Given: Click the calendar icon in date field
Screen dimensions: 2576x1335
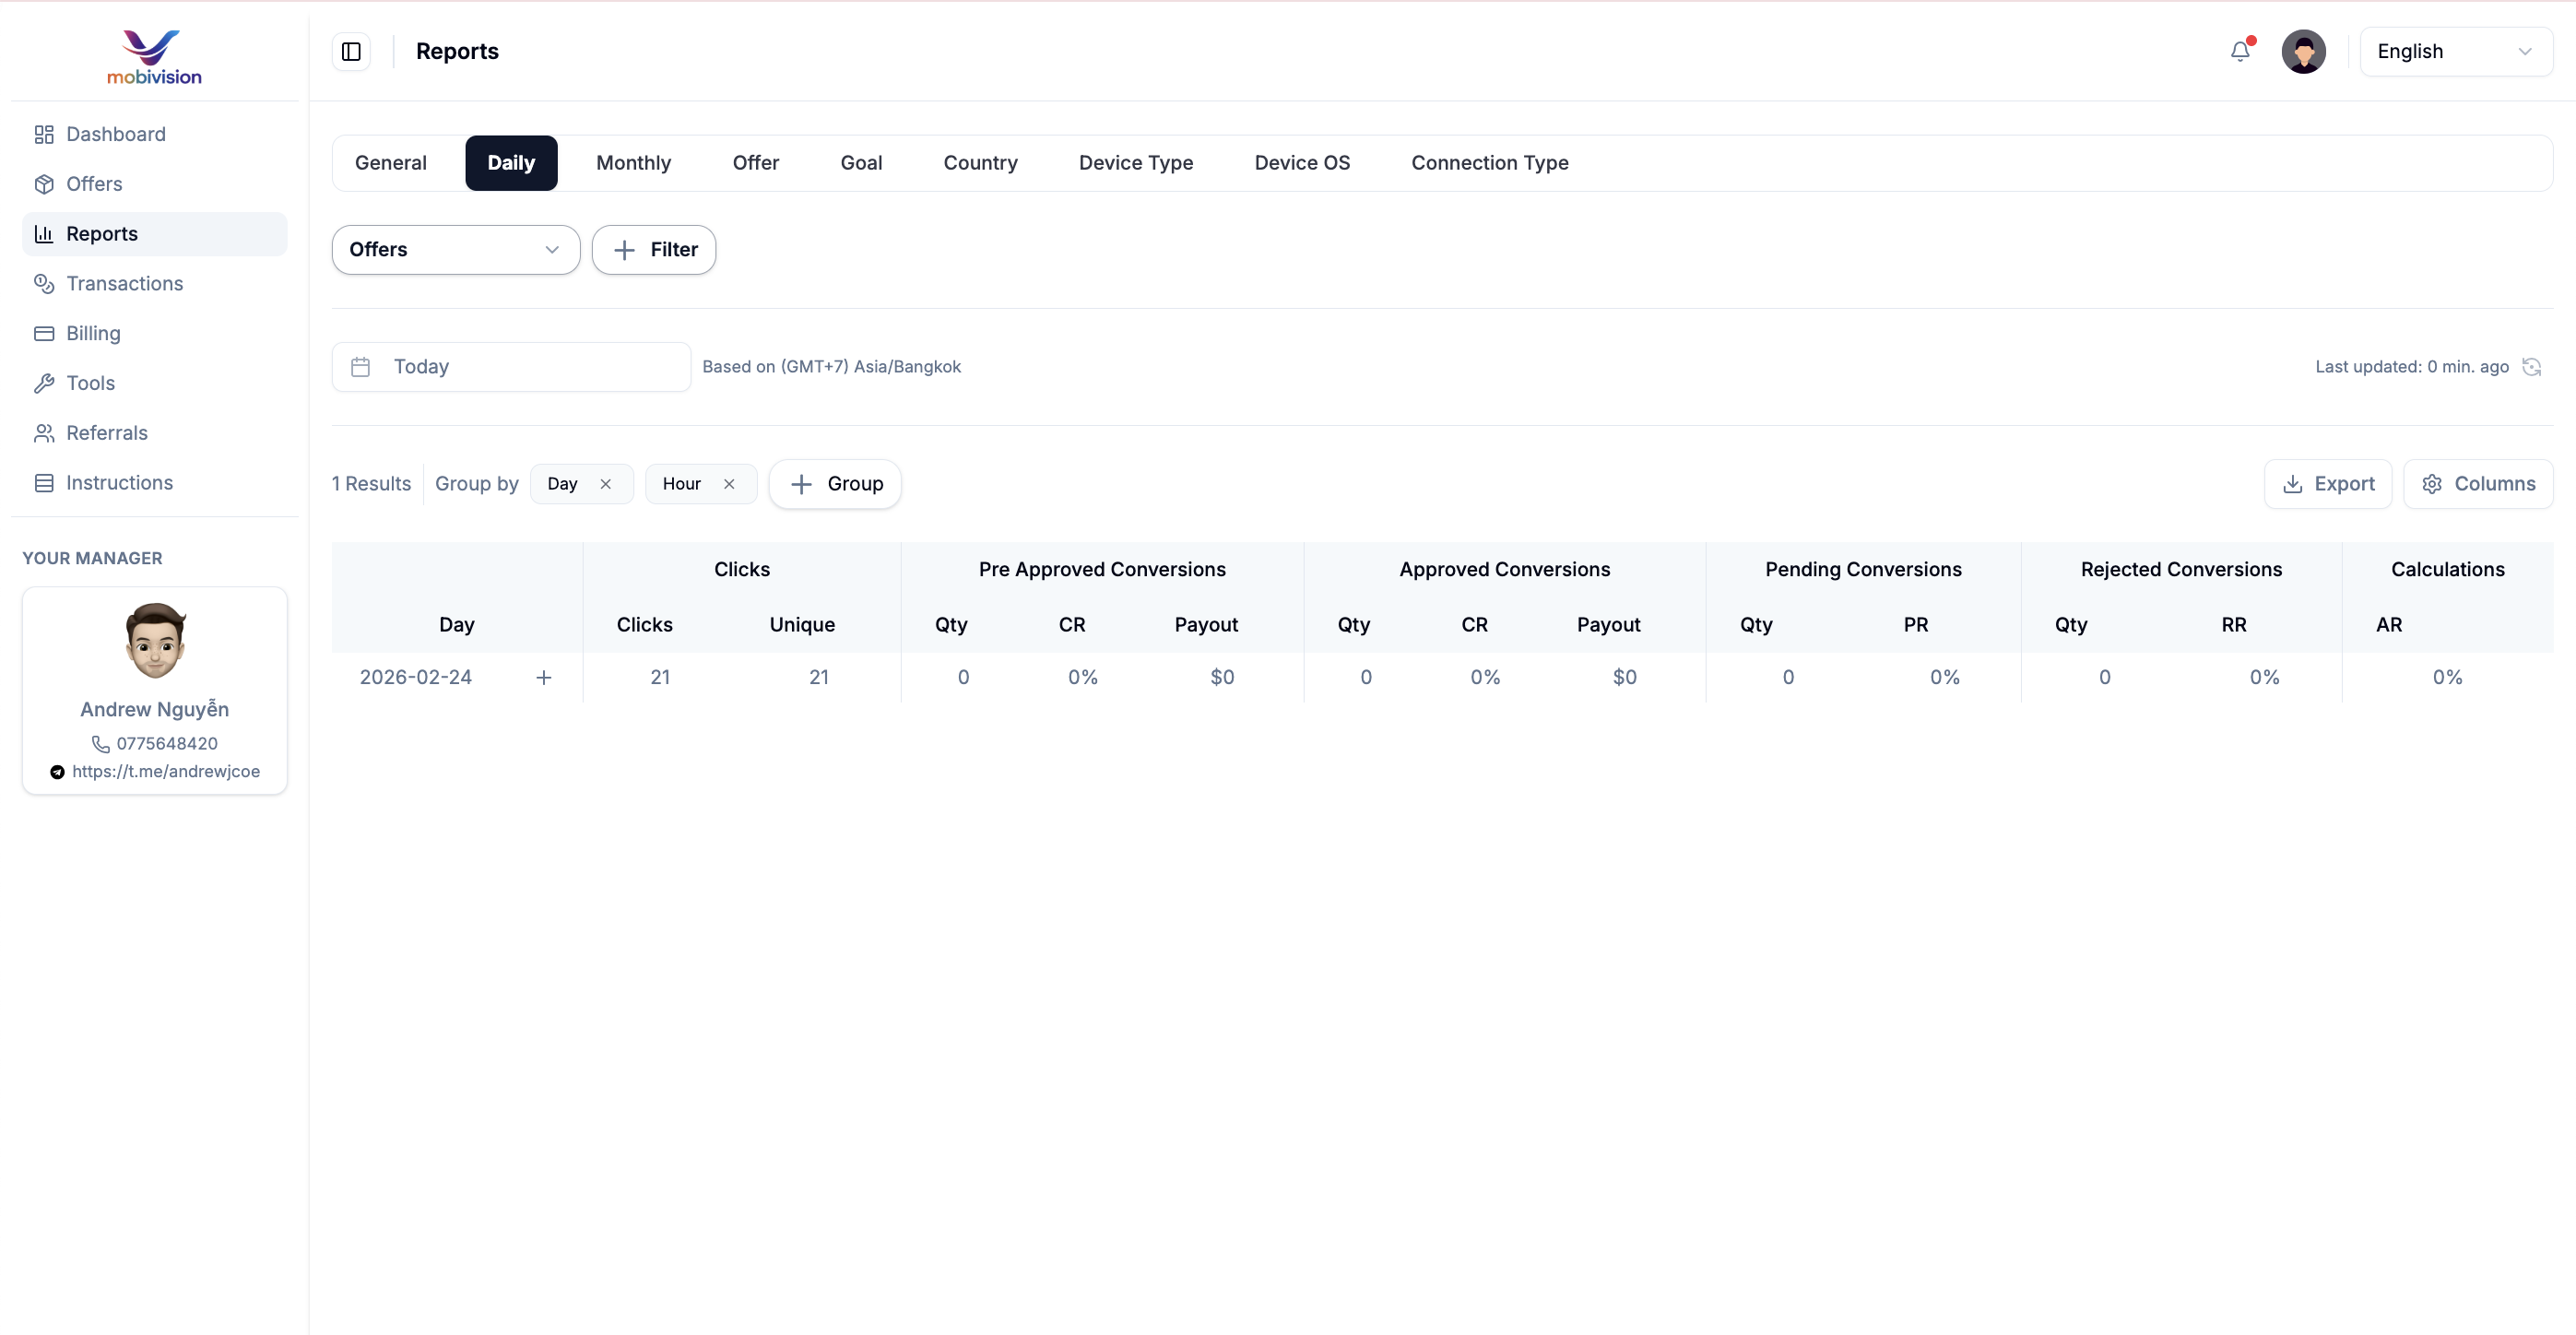Looking at the screenshot, I should pos(361,367).
